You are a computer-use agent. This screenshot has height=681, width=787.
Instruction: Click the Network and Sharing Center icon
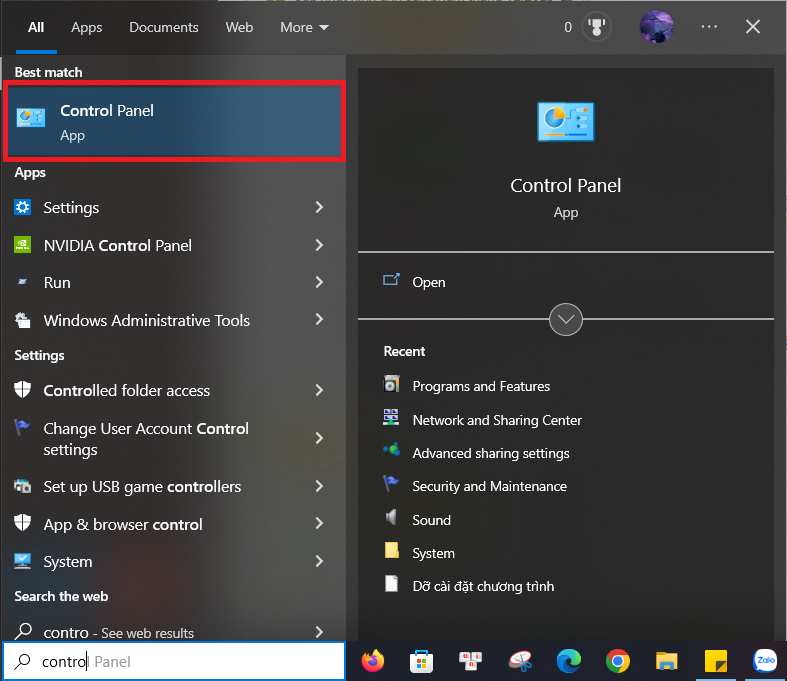tap(391, 418)
